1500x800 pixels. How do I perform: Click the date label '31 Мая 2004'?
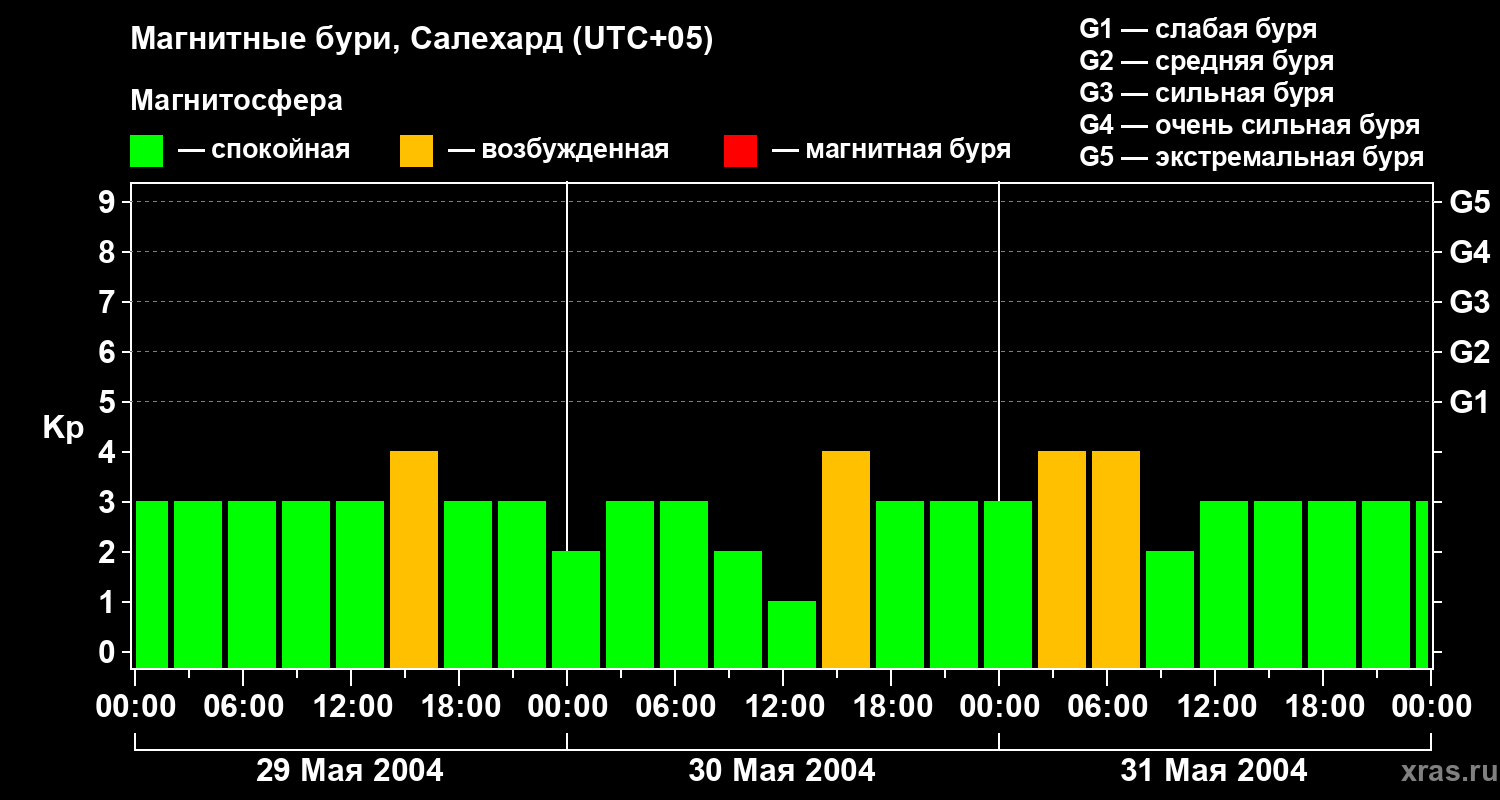click(1214, 770)
